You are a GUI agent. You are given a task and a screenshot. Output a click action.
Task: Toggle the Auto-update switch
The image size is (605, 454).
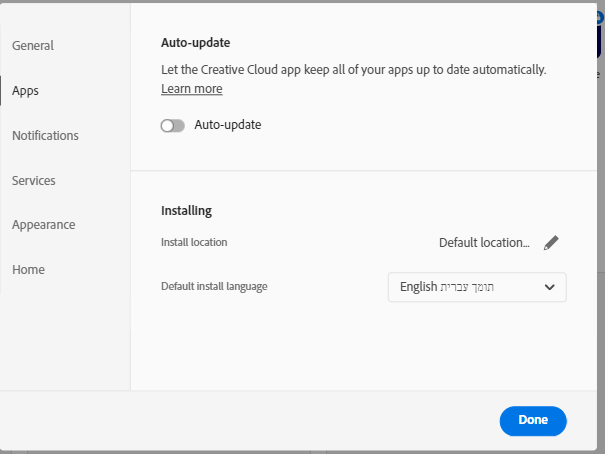coord(173,126)
